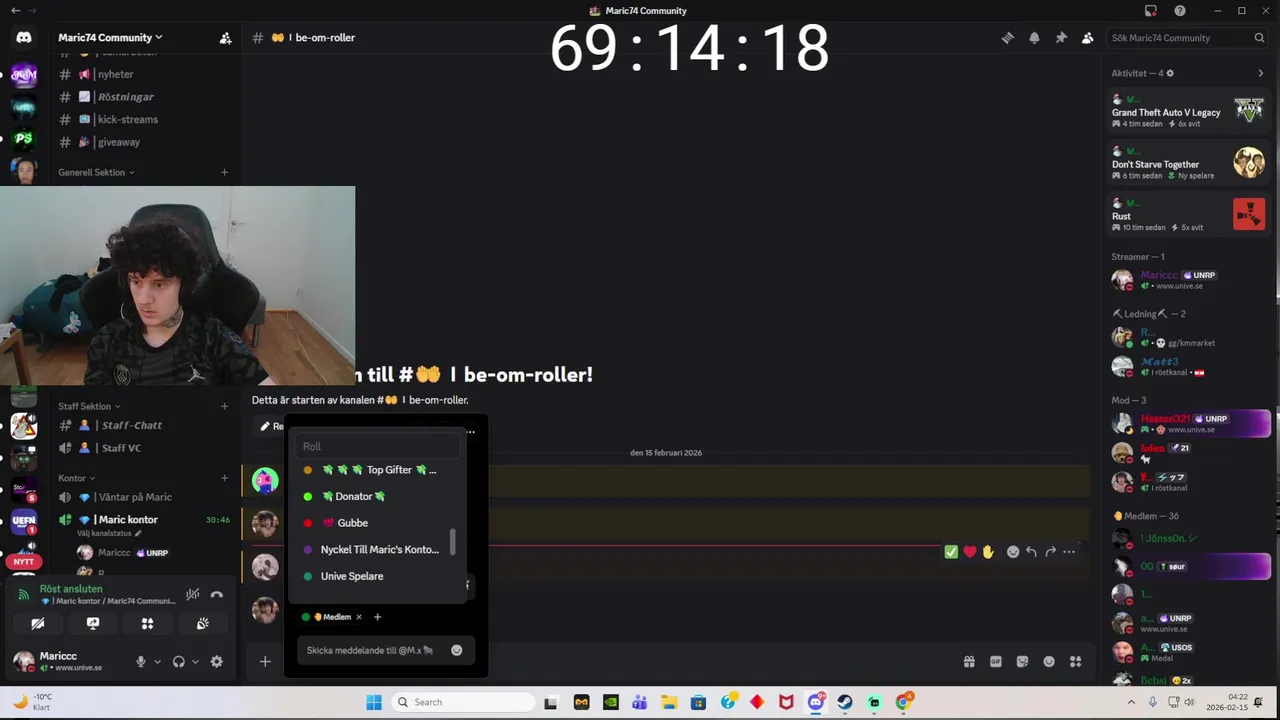Collapse the Kontor category
This screenshot has height=720, width=1280.
coord(77,478)
